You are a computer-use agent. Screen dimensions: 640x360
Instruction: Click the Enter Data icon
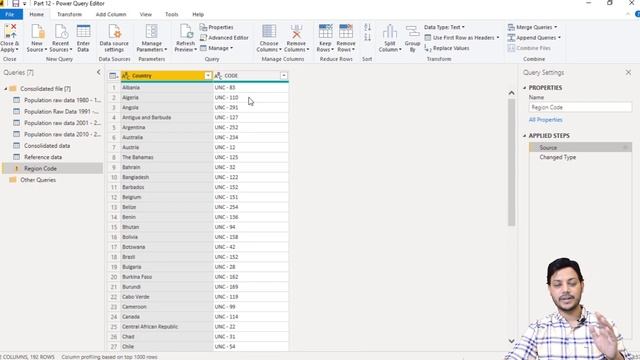(x=83, y=31)
